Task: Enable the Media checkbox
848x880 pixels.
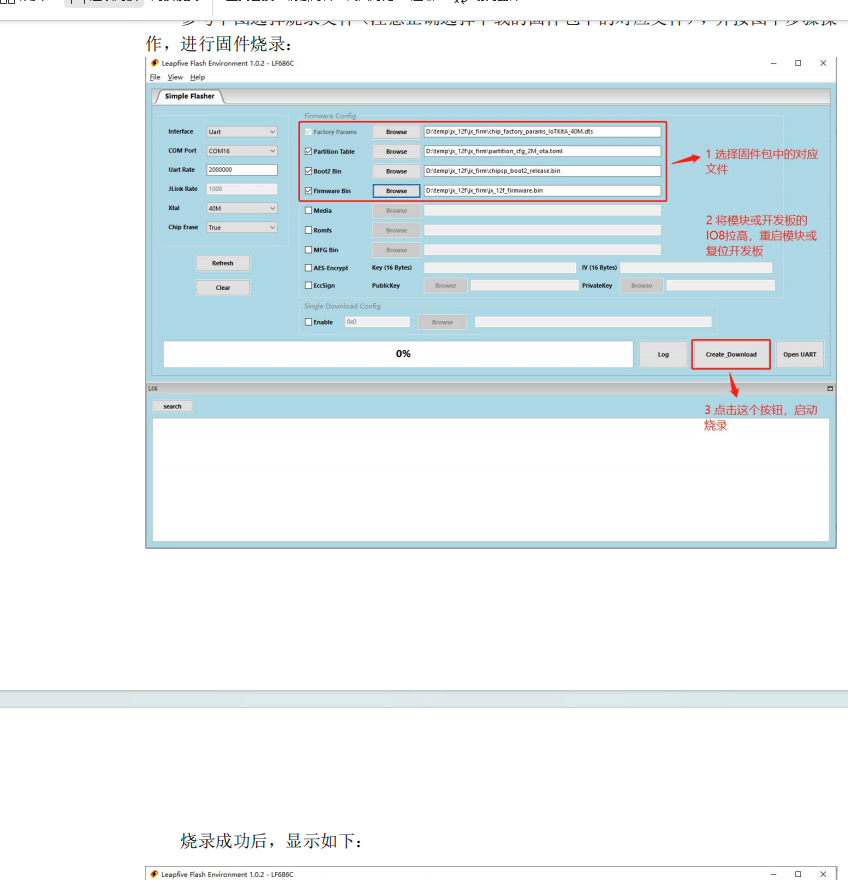Action: pos(308,211)
